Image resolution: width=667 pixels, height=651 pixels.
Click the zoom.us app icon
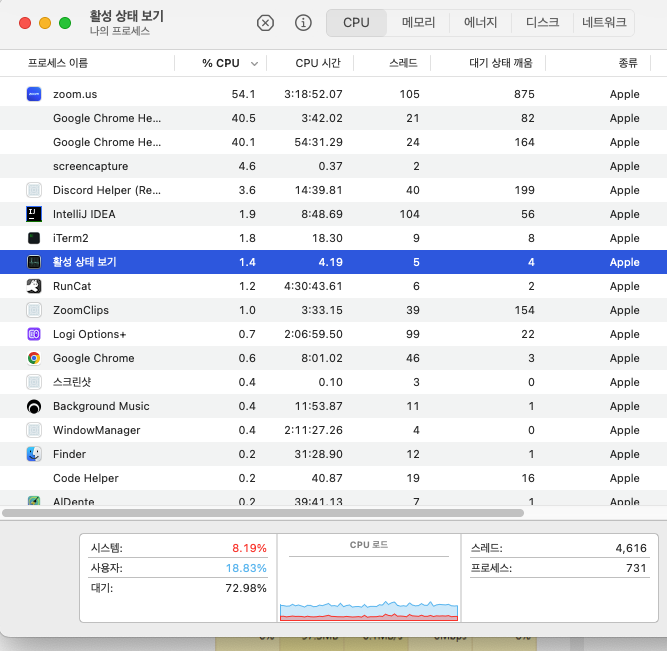(34, 94)
